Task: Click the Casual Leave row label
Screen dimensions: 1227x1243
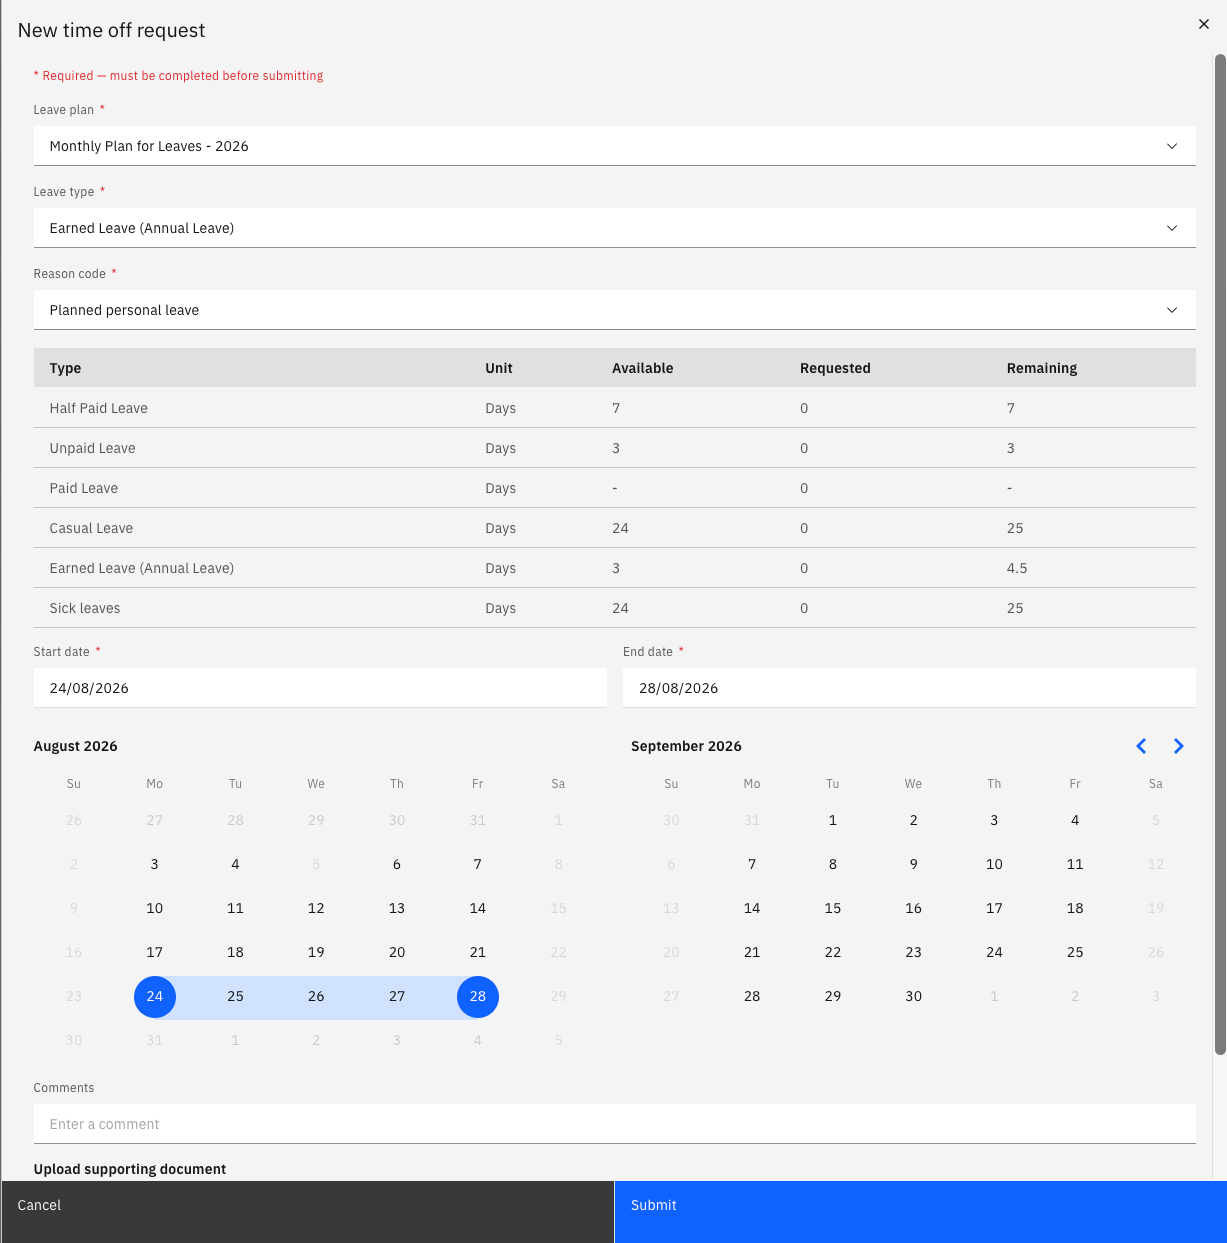Action: [x=91, y=528]
